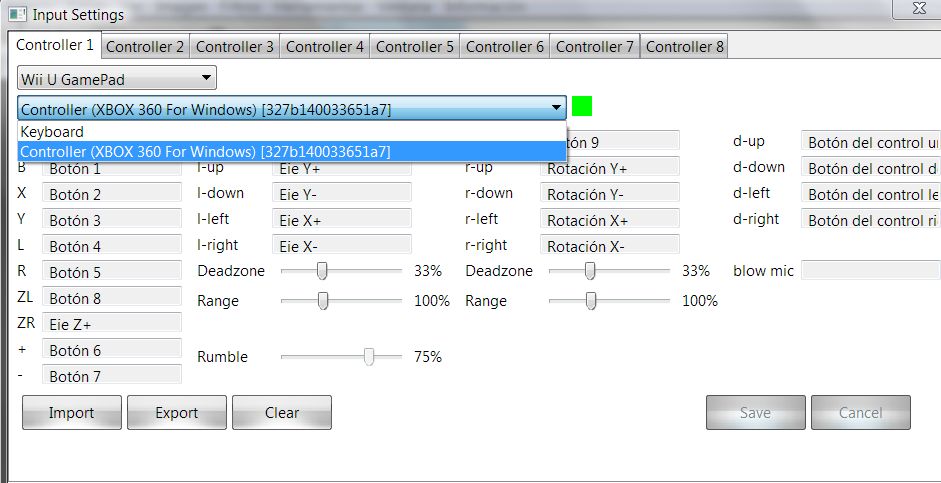The image size is (941, 483).
Task: Import a controller profile
Action: pos(71,413)
